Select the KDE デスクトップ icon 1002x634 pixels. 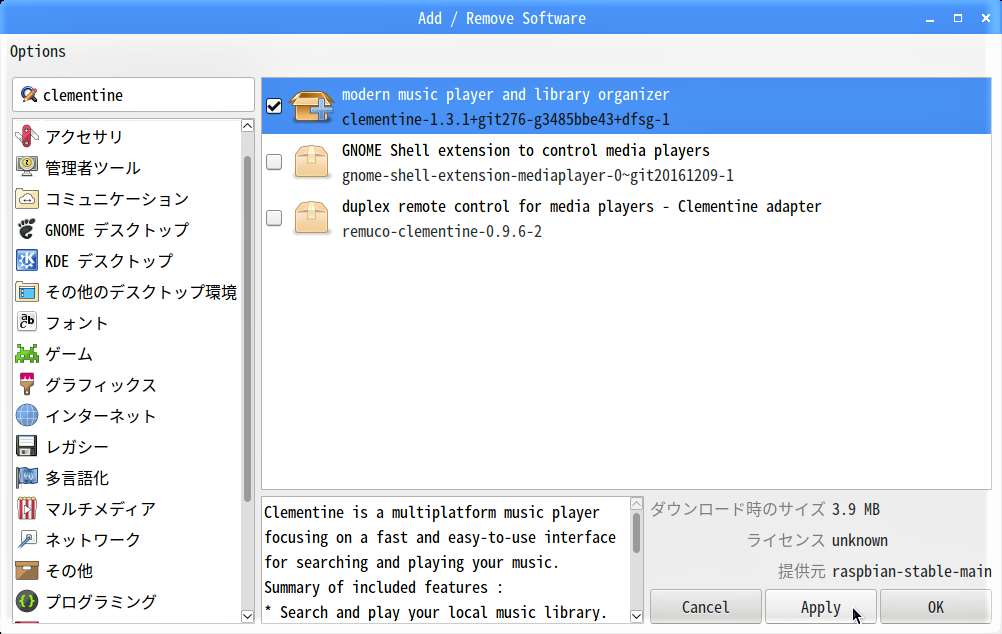tap(27, 260)
